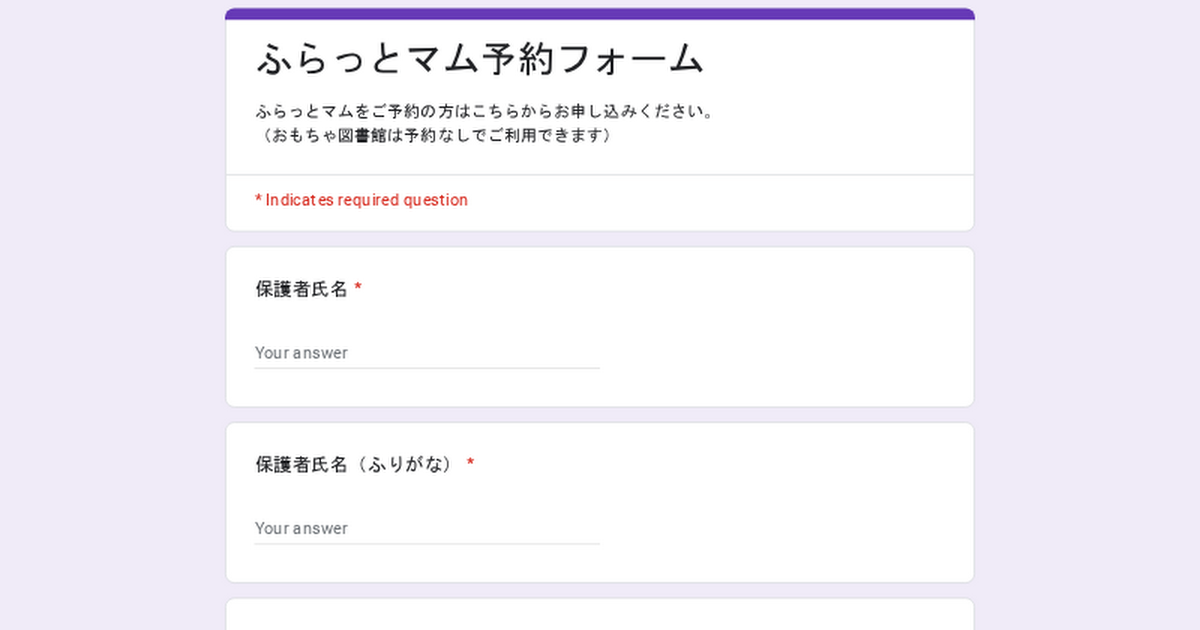
Task: Click empty space right of 保護者氏名 input
Action: pyautogui.click(x=780, y=353)
